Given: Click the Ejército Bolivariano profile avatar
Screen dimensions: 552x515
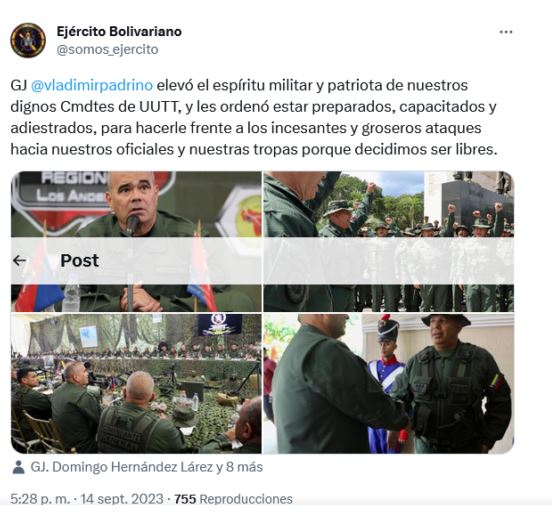Looking at the screenshot, I should coord(28,40).
